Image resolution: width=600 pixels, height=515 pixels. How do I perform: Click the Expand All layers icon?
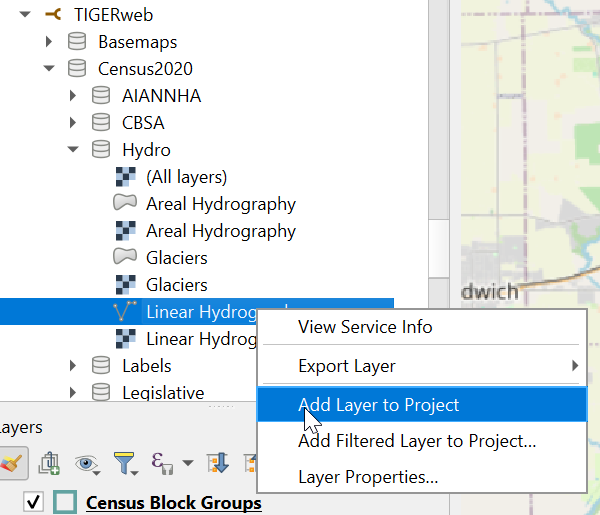coord(218,463)
